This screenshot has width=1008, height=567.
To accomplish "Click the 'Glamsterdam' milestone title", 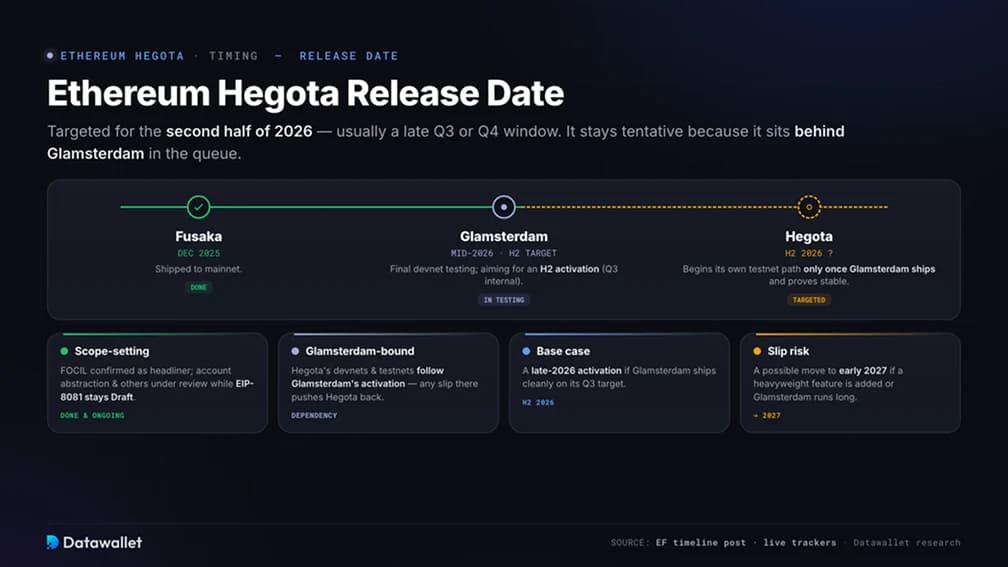I will [x=504, y=237].
